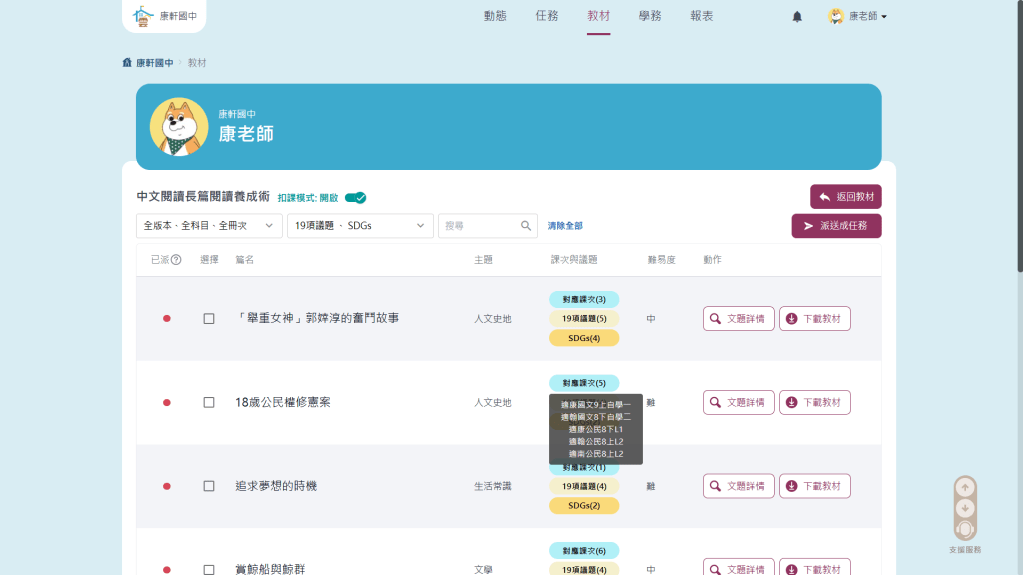Click the search magnifier icon
The image size is (1023, 575).
[526, 226]
